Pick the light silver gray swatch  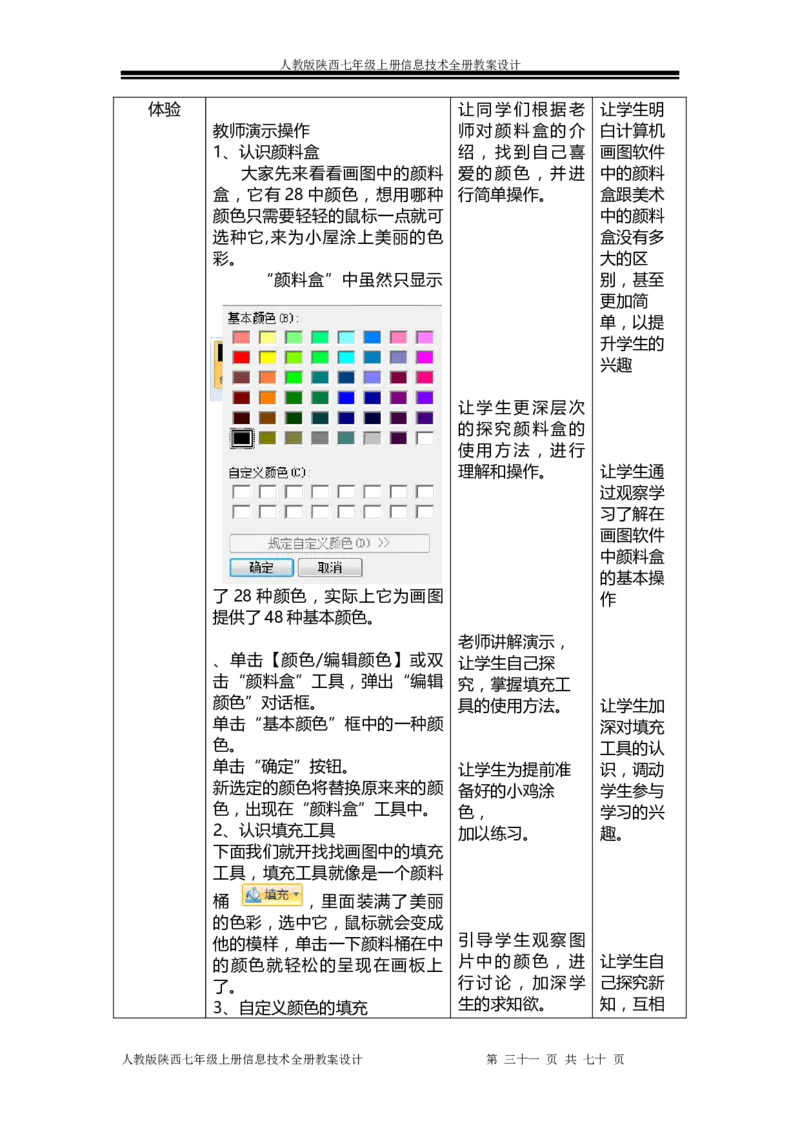372,438
